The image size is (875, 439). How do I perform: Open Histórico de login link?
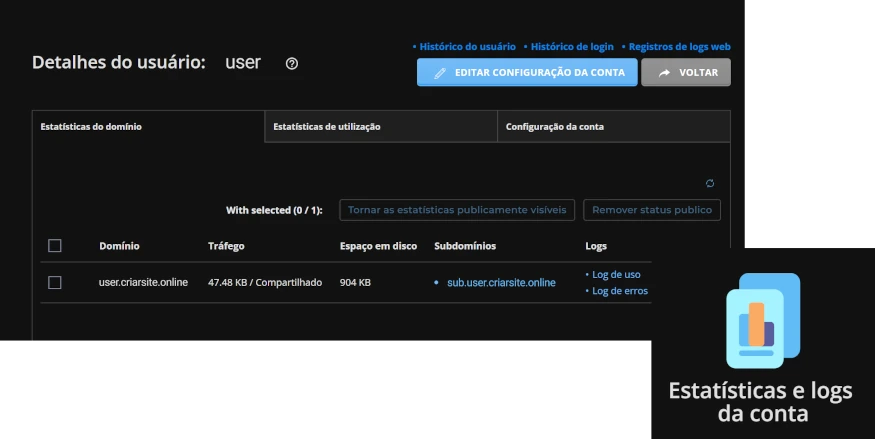point(570,47)
